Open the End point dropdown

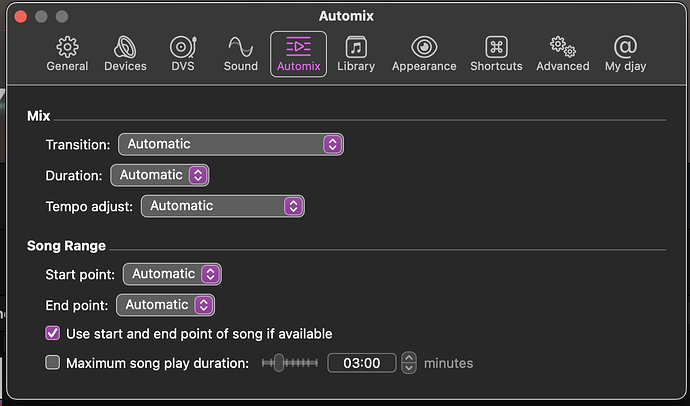(x=165, y=305)
